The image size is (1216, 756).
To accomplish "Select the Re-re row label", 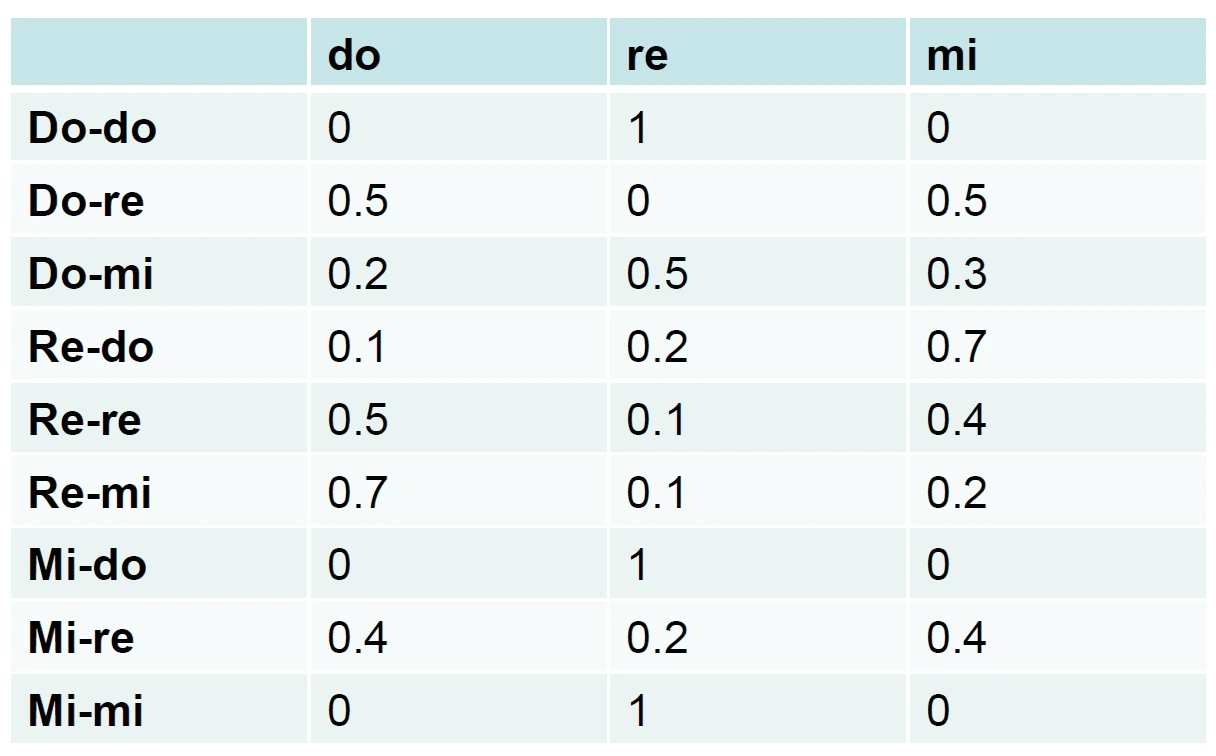I will [x=85, y=420].
